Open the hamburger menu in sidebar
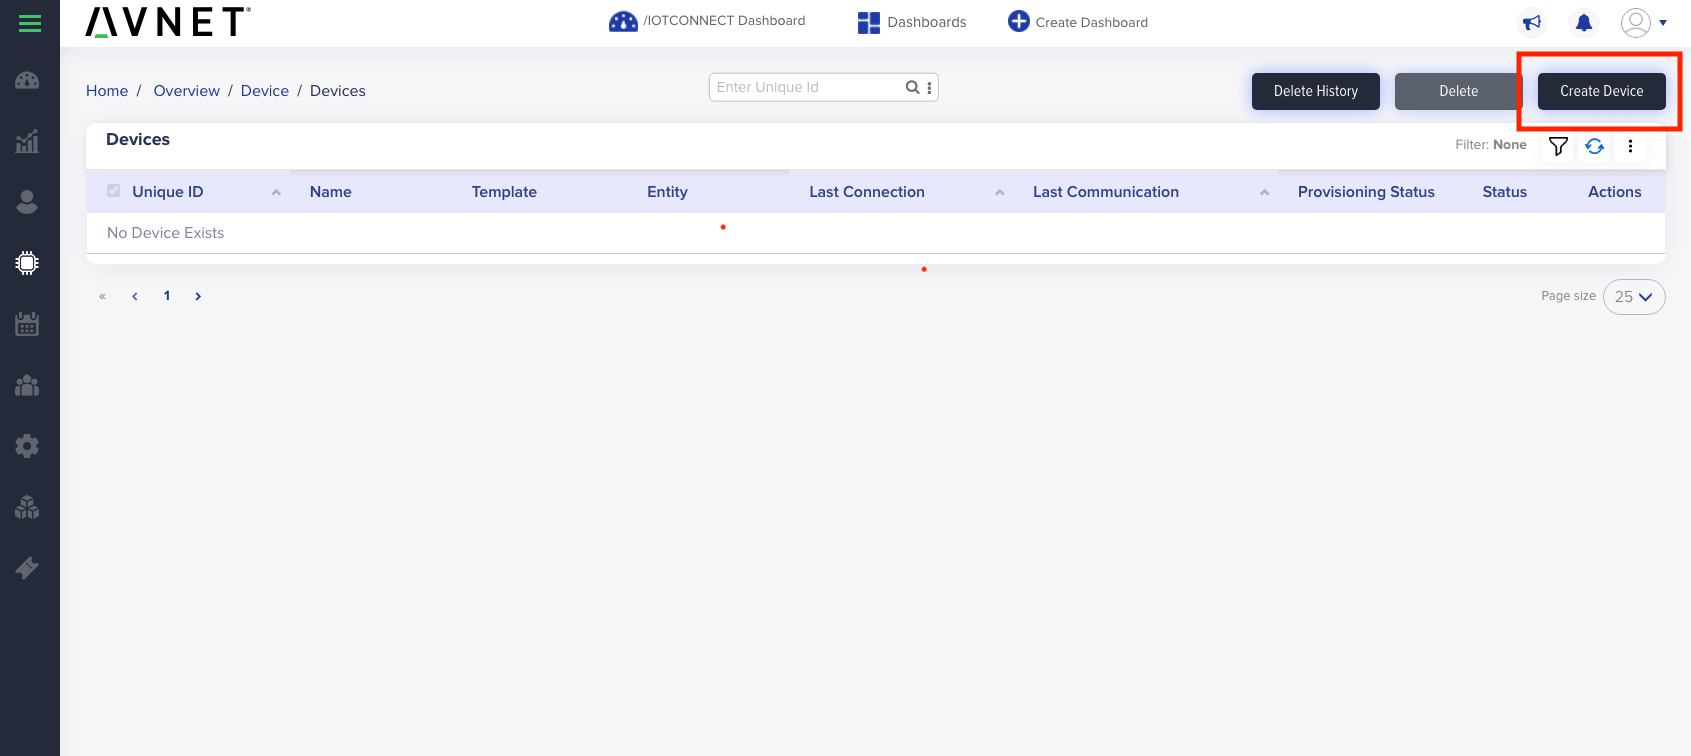 [30, 23]
